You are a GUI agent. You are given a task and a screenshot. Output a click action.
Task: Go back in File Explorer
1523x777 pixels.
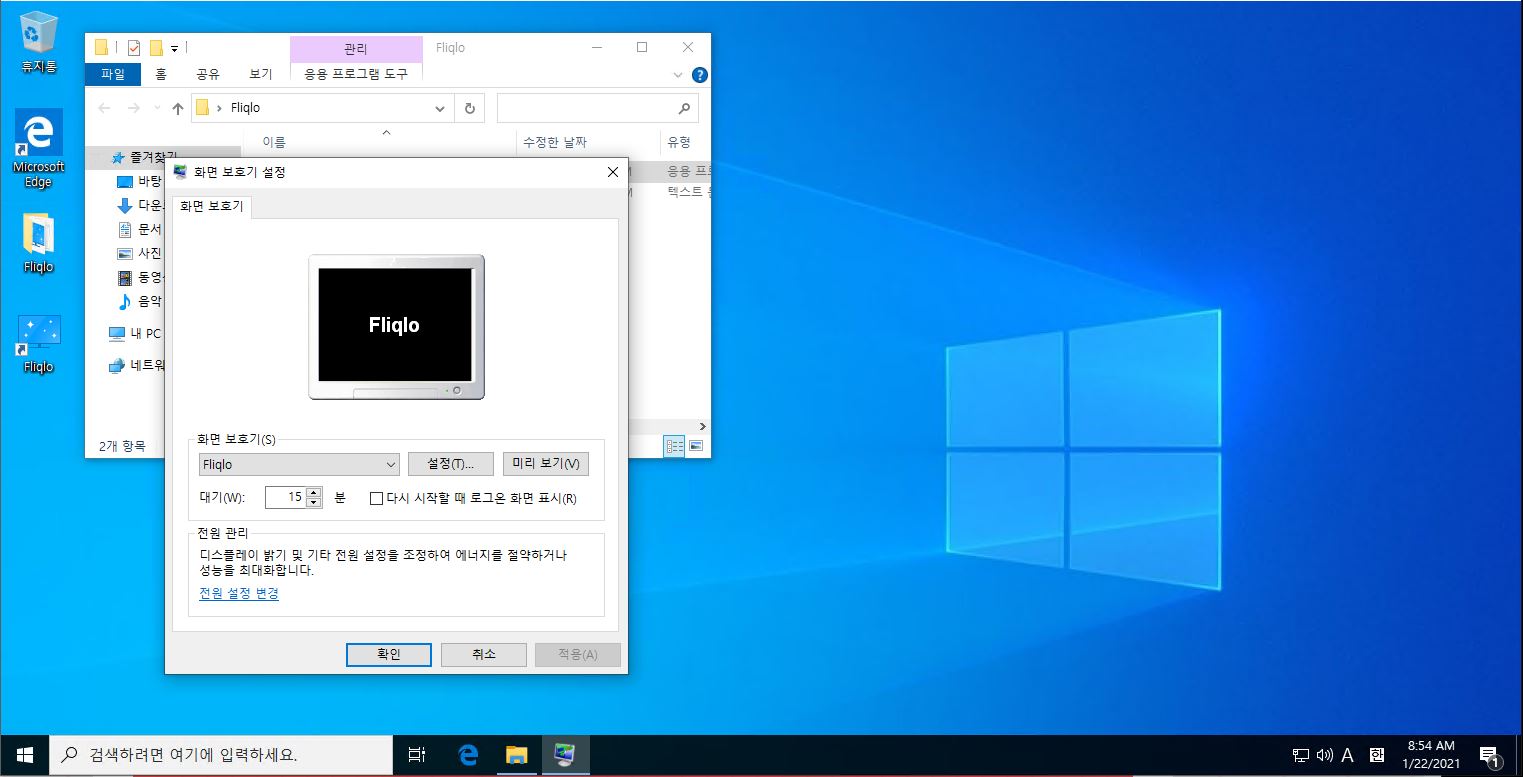pyautogui.click(x=104, y=108)
